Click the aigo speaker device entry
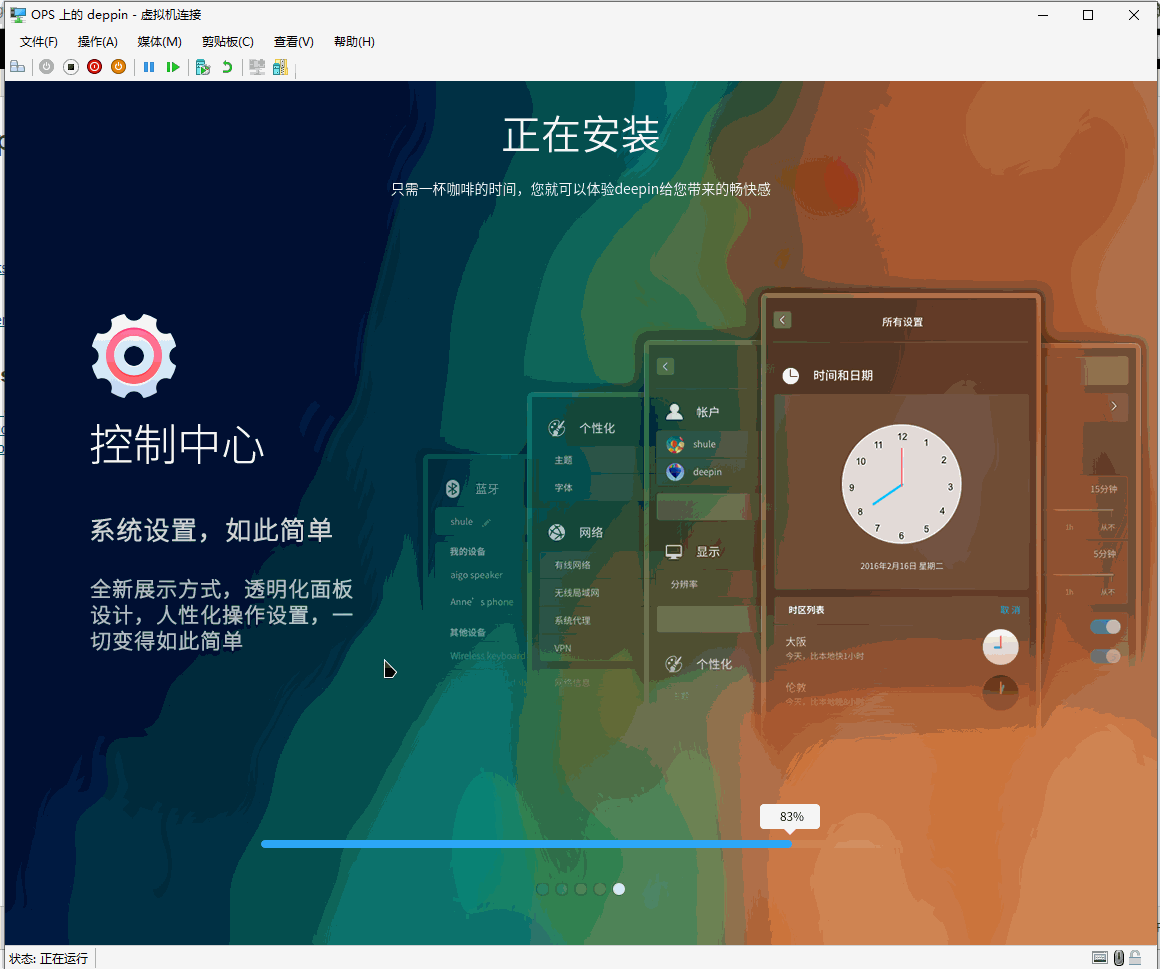 (x=476, y=575)
